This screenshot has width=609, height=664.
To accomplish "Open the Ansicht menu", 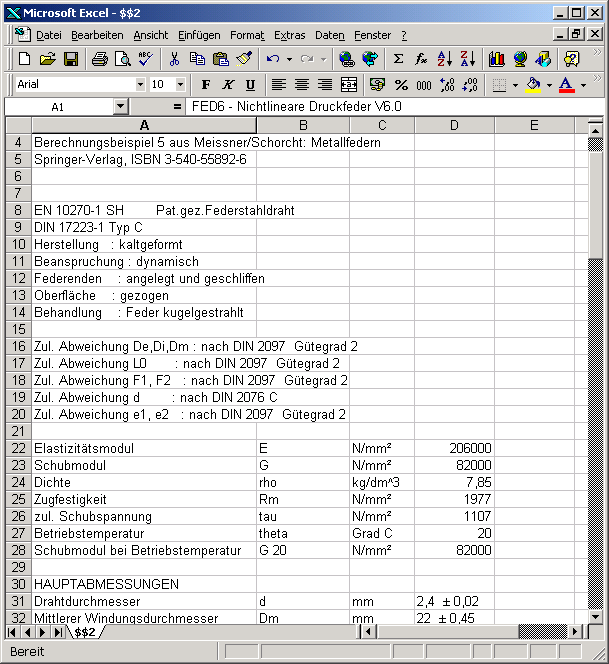I will tap(151, 35).
